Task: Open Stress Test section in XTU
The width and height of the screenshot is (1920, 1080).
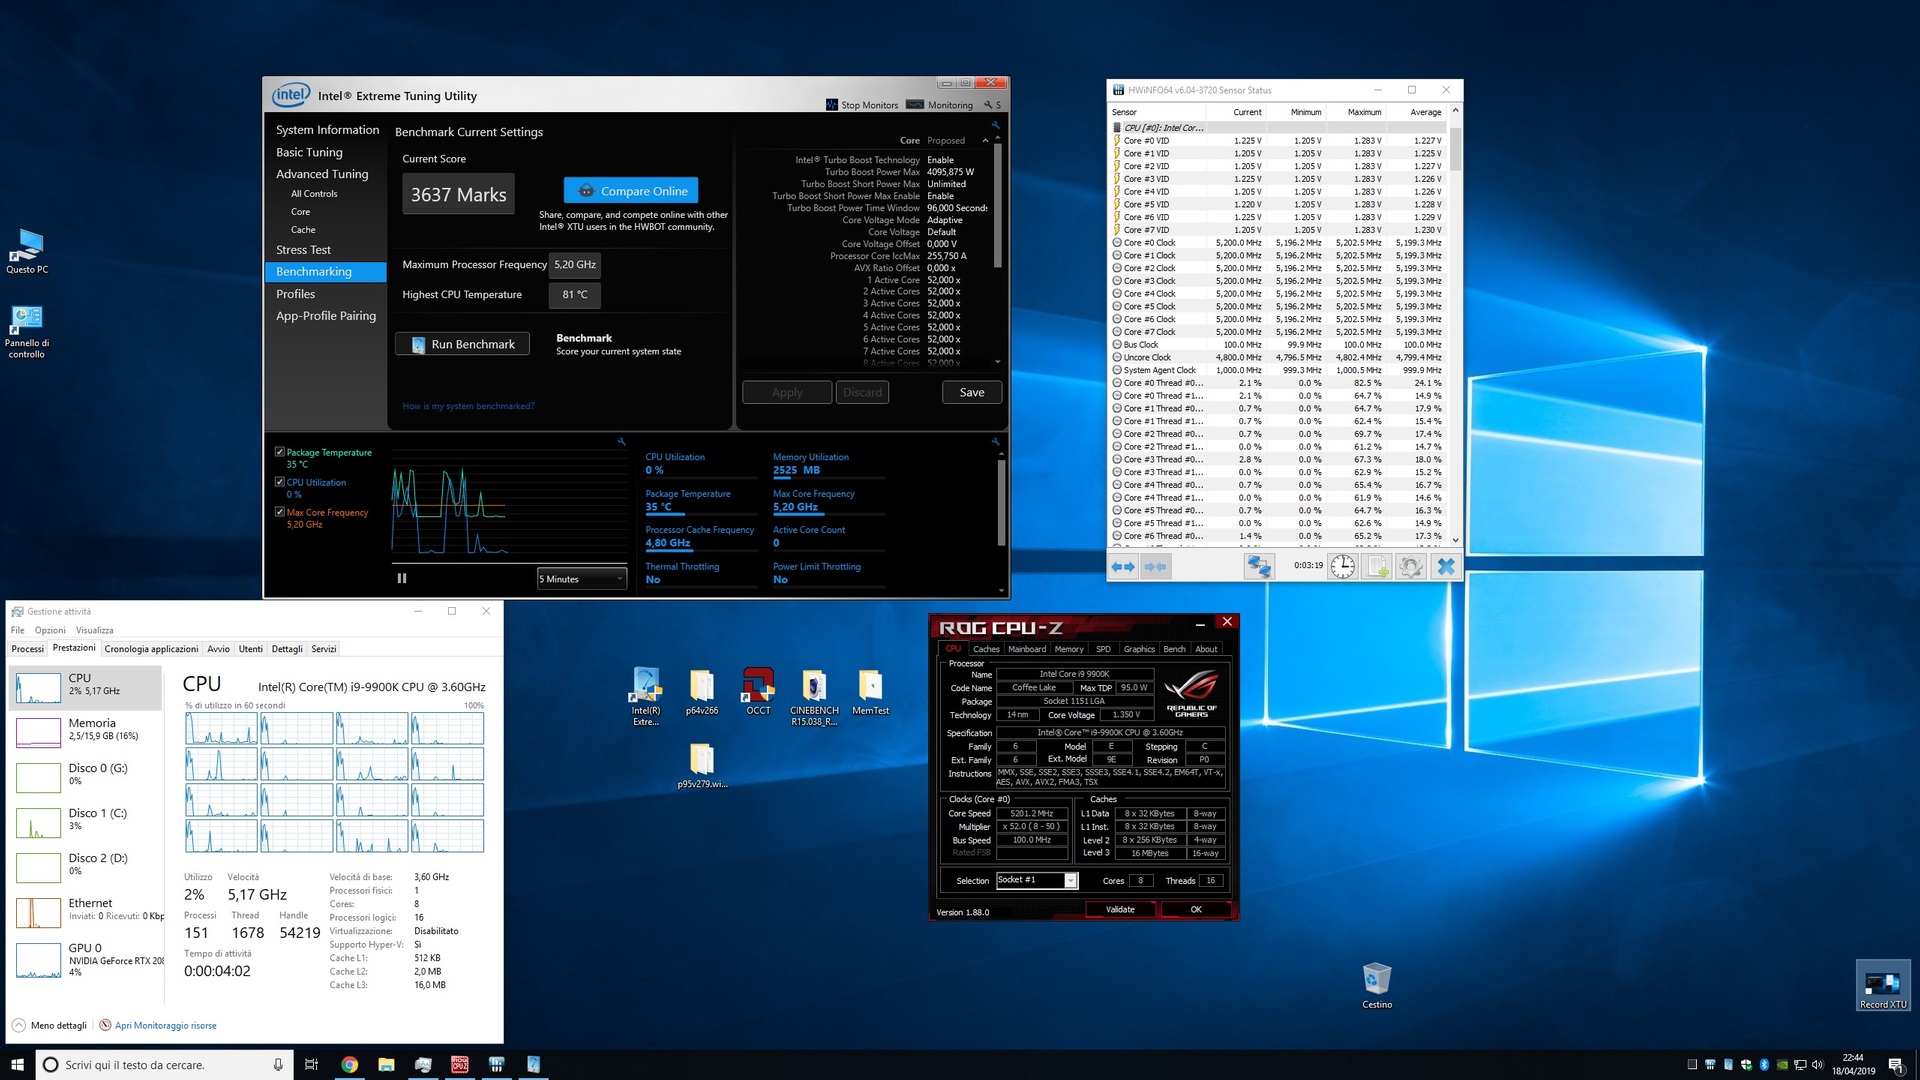Action: tap(303, 250)
